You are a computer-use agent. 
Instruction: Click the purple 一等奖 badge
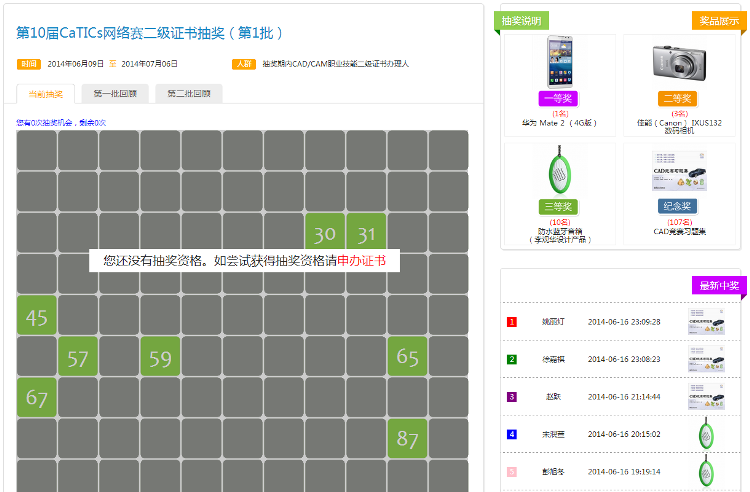[558, 99]
